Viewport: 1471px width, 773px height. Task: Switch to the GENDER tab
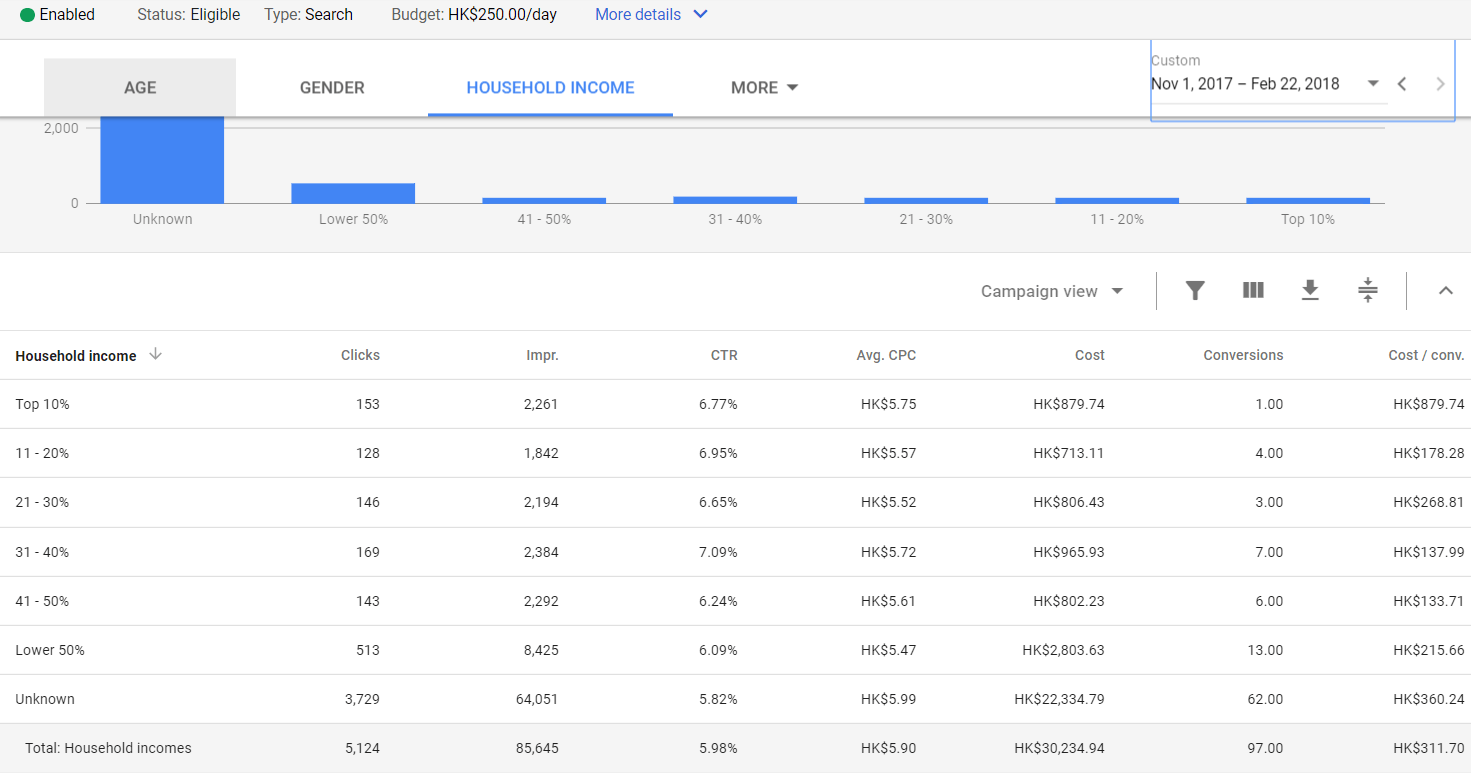tap(331, 88)
